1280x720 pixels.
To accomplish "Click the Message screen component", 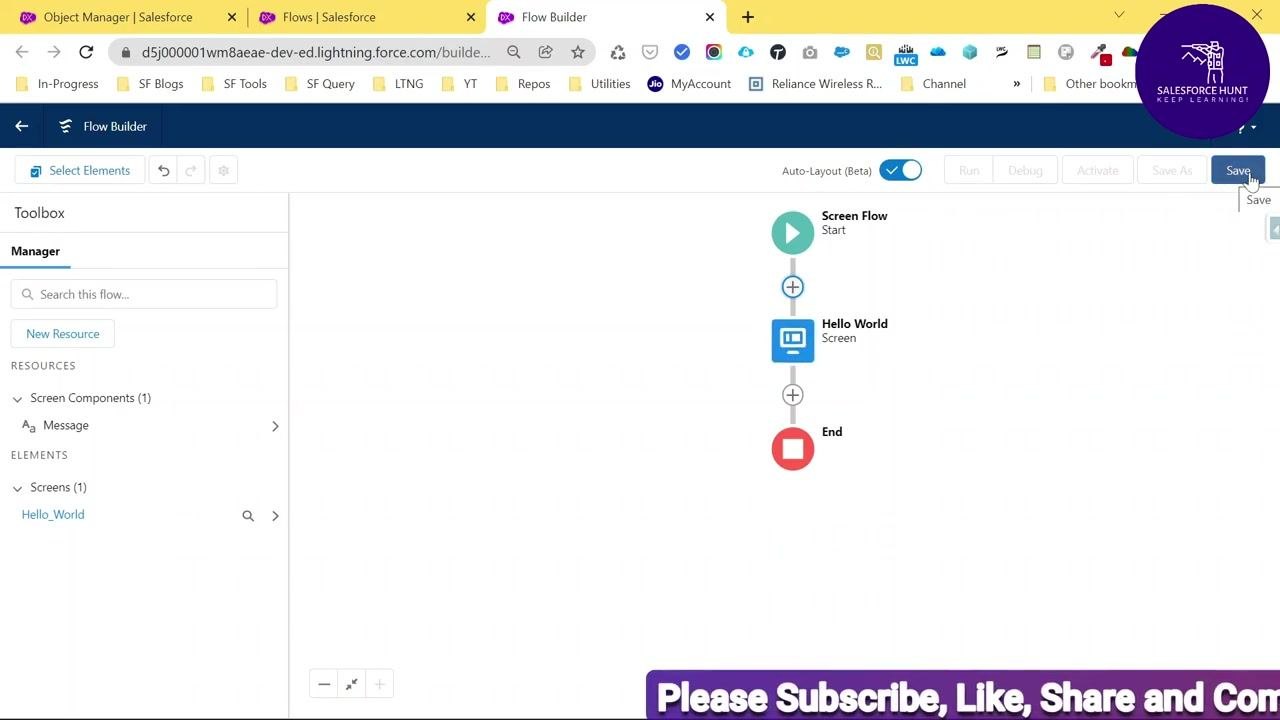I will (x=66, y=426).
